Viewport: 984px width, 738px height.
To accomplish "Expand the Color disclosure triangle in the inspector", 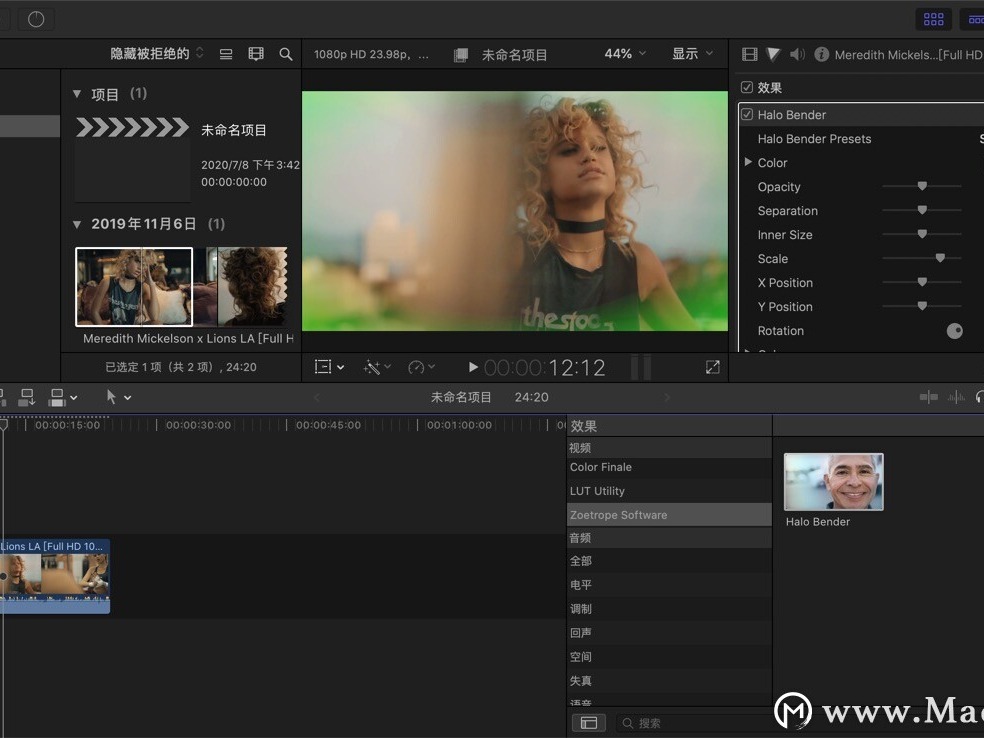I will pos(749,162).
